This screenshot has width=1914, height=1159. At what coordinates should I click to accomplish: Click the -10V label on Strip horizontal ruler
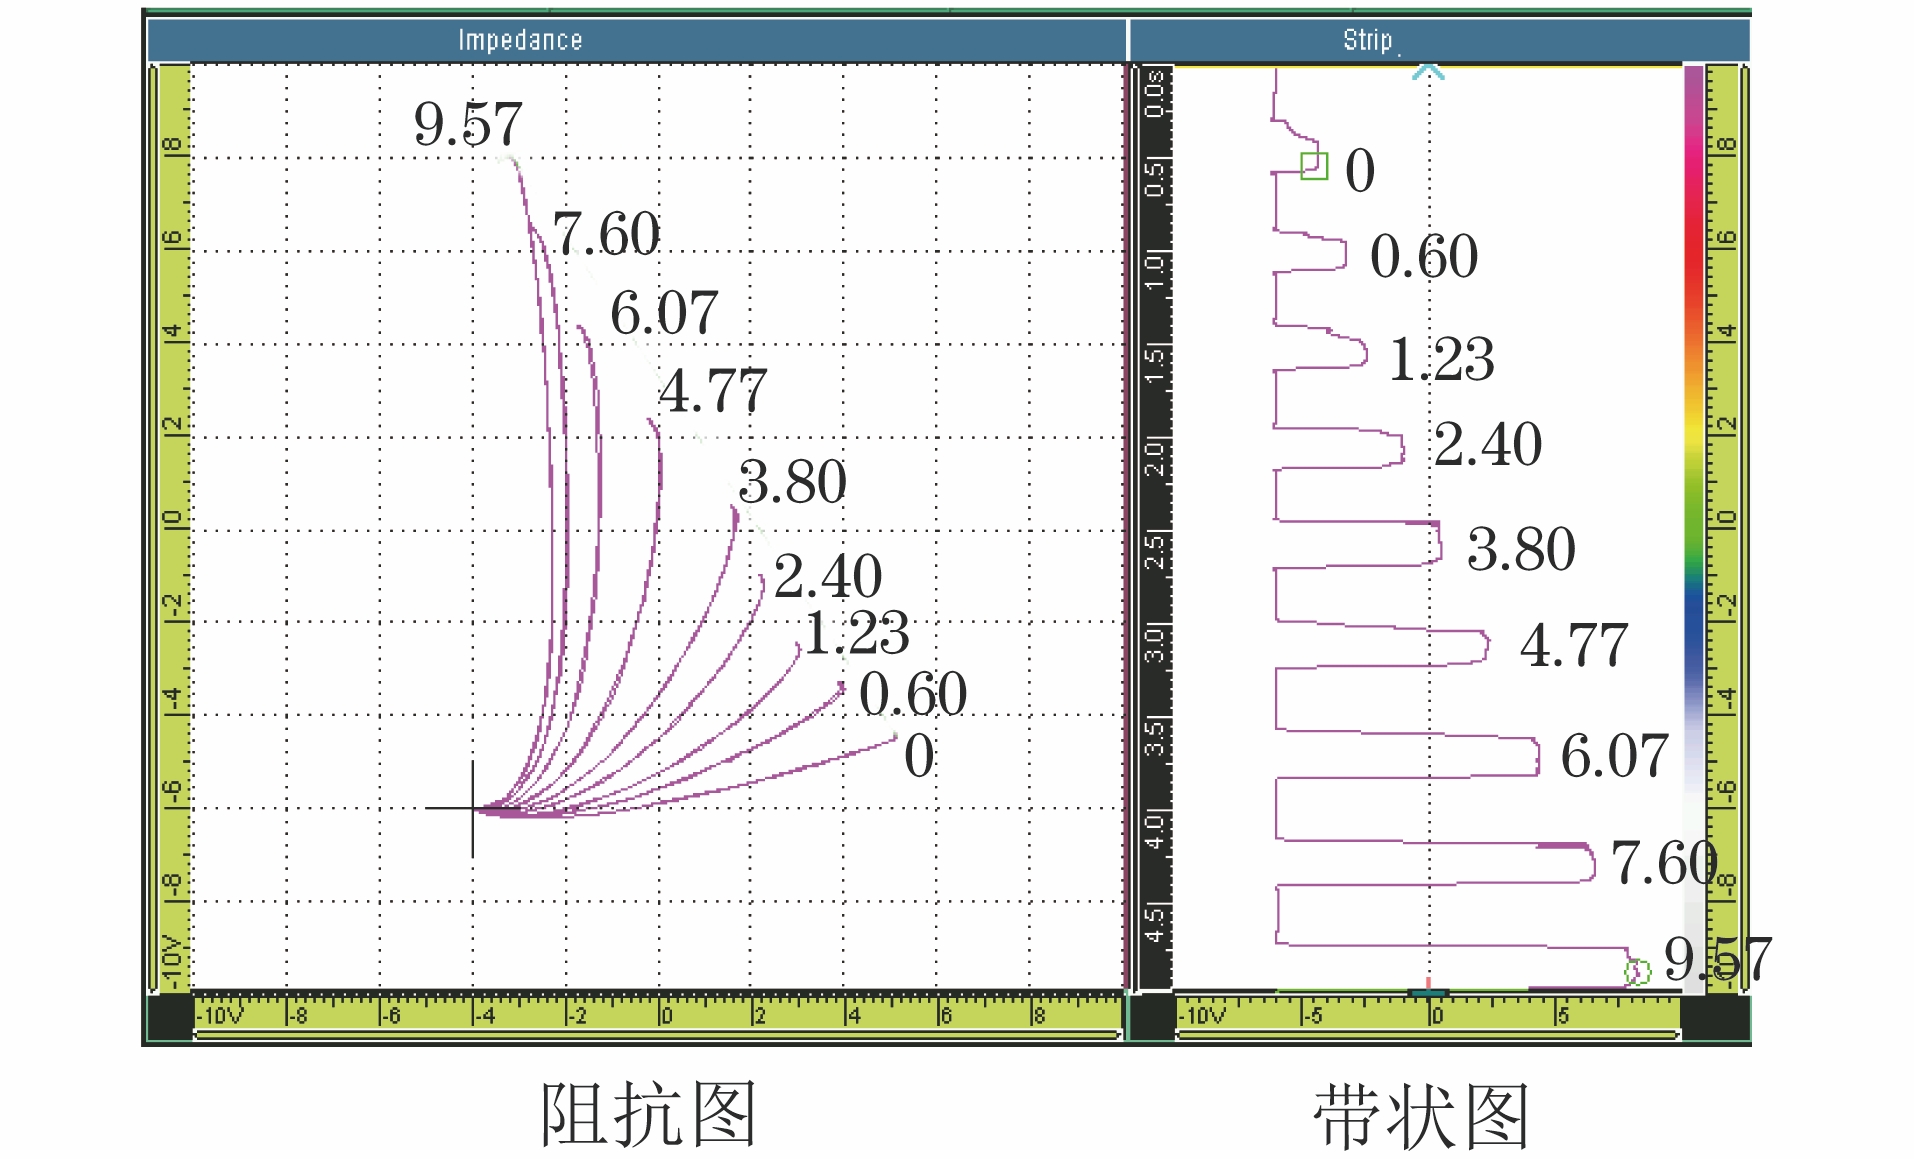point(1202,1016)
